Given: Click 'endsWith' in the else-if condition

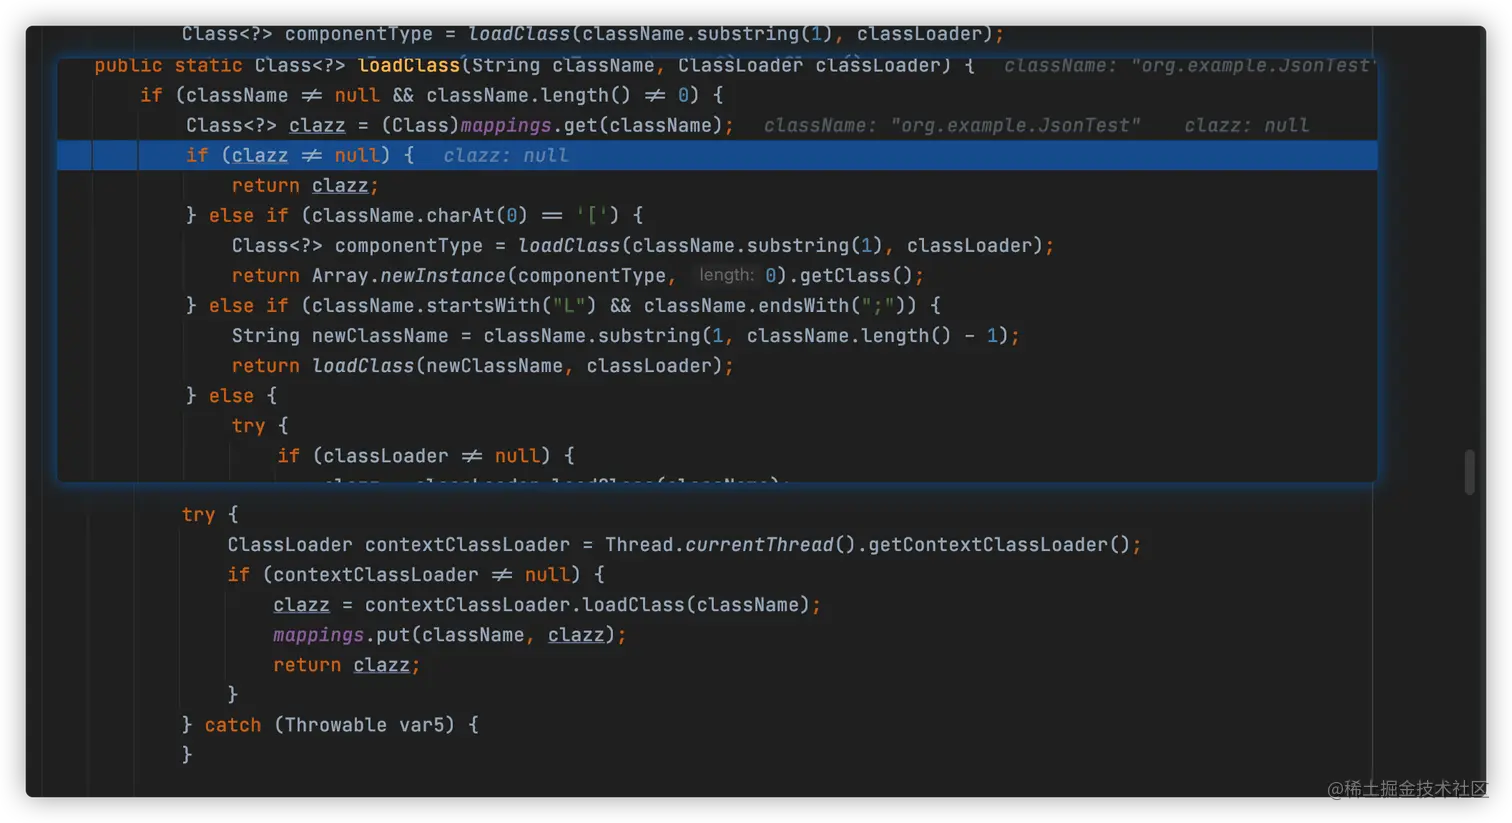Looking at the screenshot, I should (803, 305).
